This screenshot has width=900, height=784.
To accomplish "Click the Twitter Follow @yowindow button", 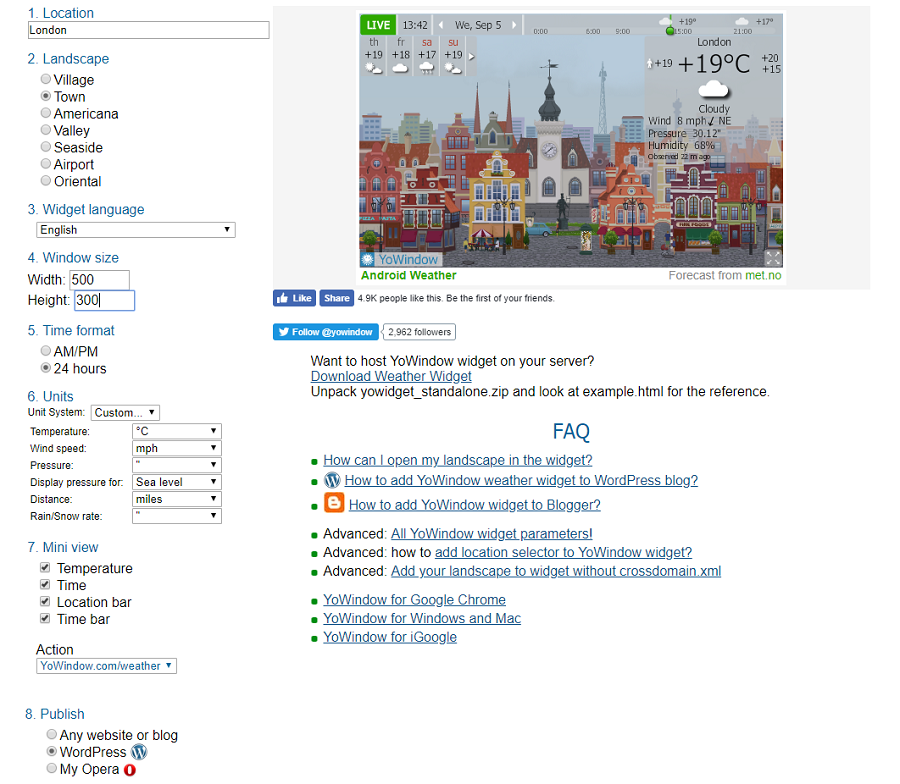I will coord(326,332).
